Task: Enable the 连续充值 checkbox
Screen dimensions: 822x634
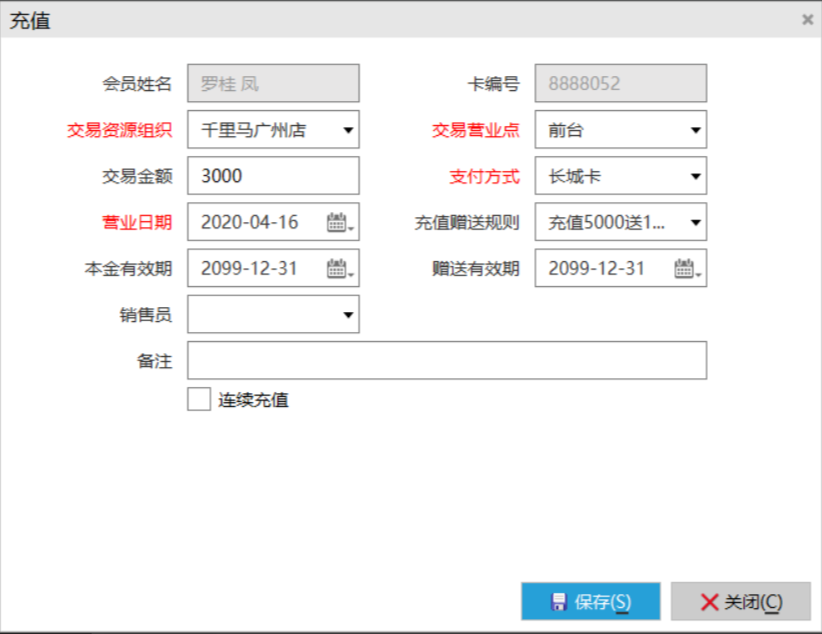Action: pos(199,400)
